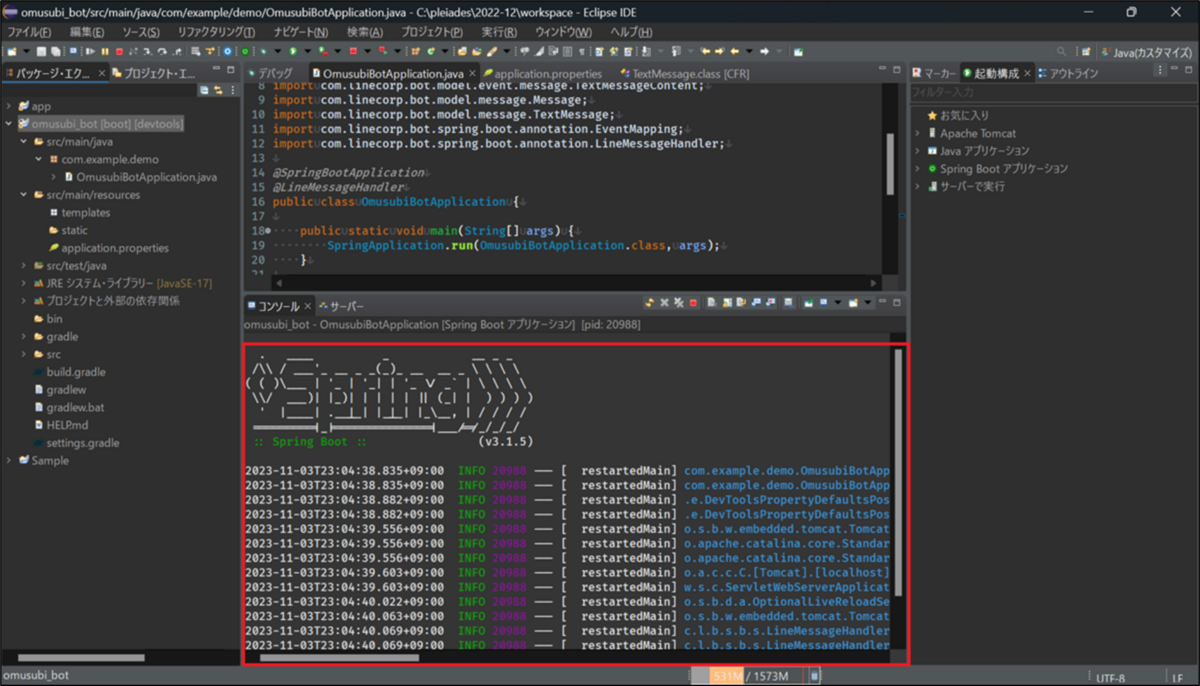Switch to application.properties editor tab

541,73
